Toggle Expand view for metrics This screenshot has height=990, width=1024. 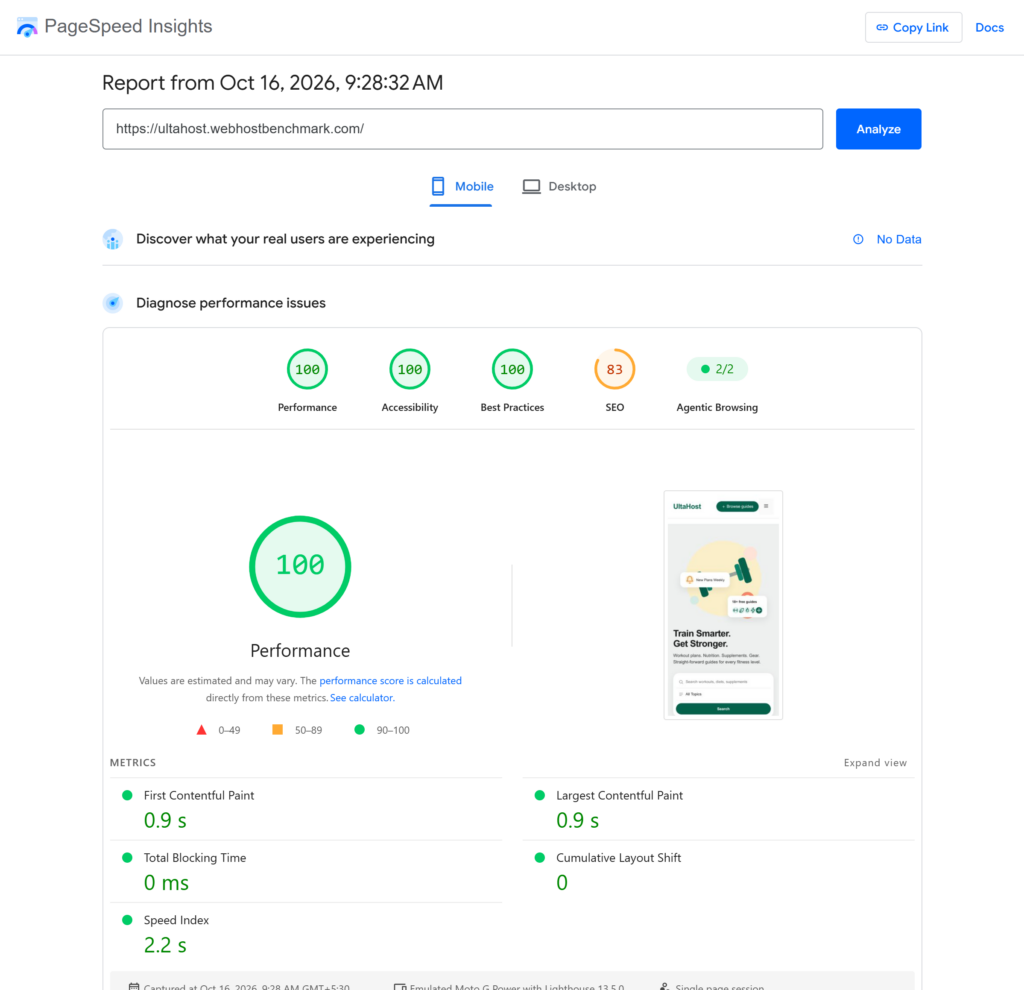click(875, 763)
